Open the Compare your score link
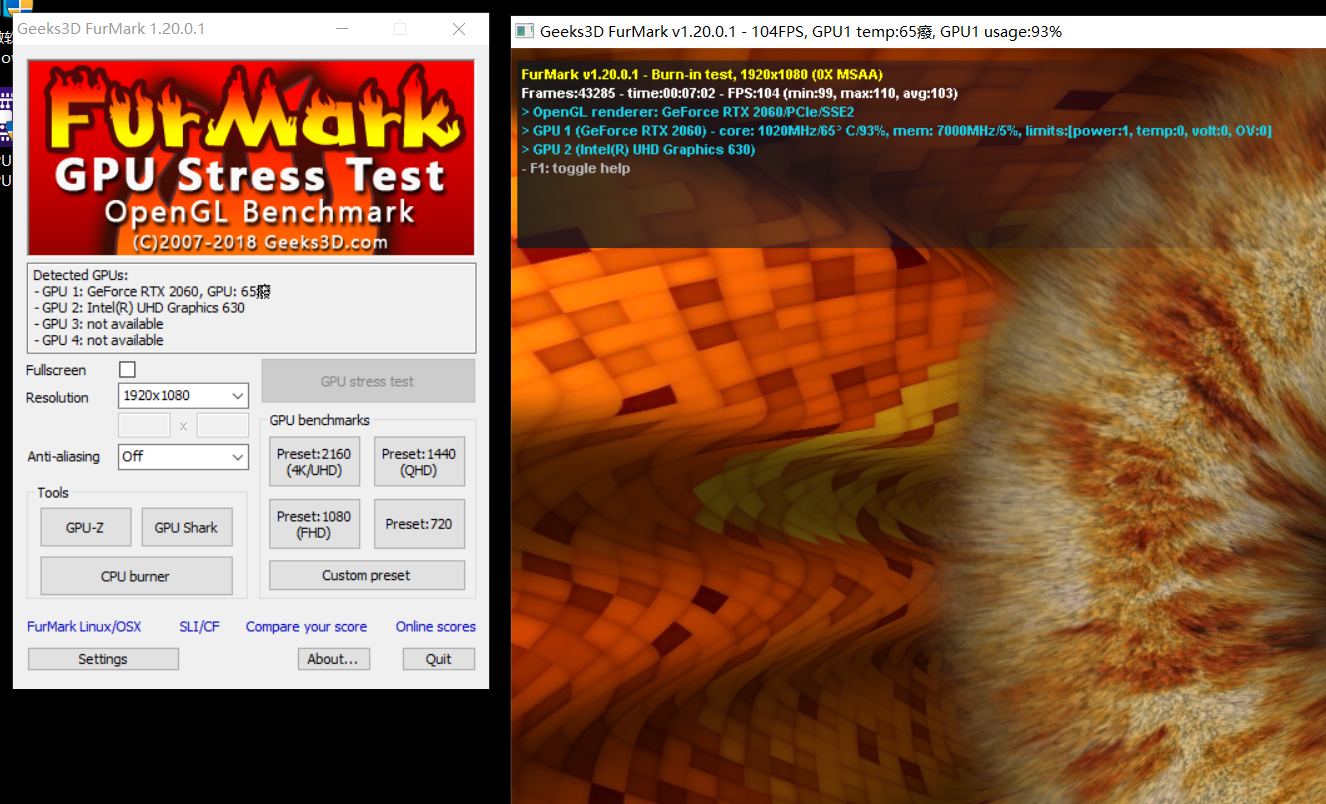This screenshot has height=804, width=1326. point(306,627)
